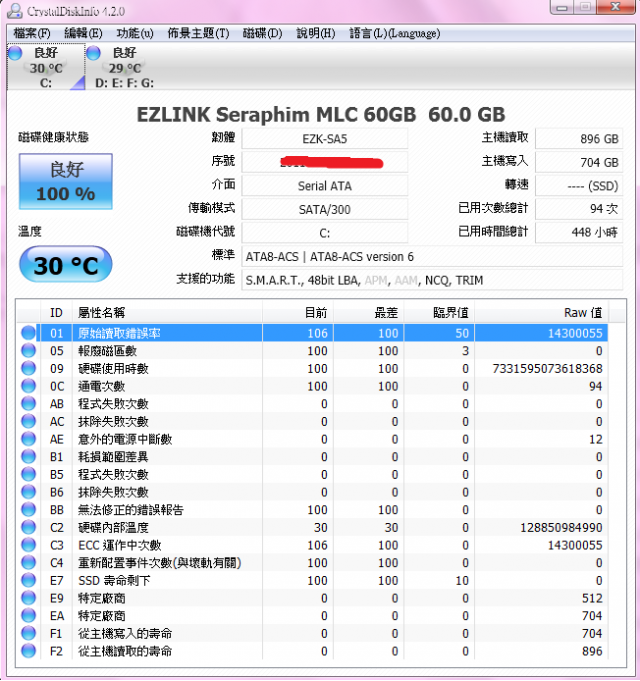Image resolution: width=640 pixels, height=681 pixels.
Task: Click the status icon for attribute C2
Action: click(28, 528)
